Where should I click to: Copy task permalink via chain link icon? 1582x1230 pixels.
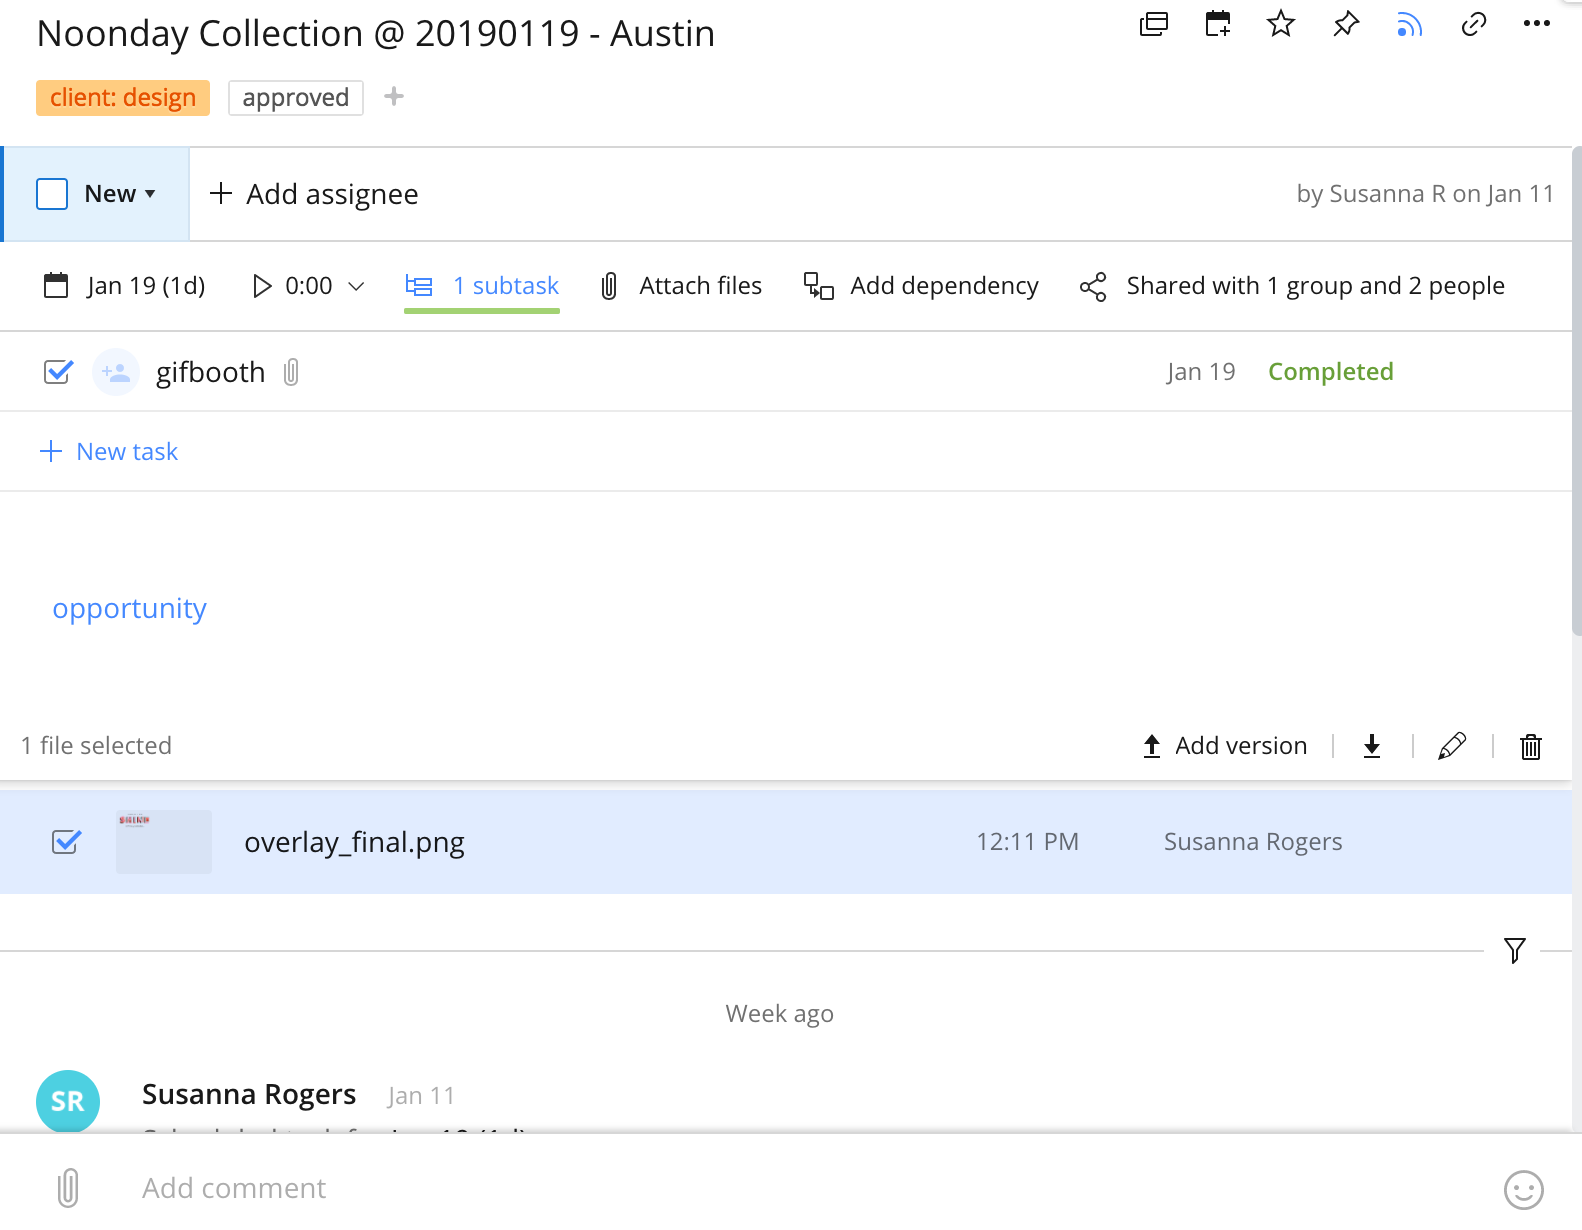click(x=1474, y=24)
